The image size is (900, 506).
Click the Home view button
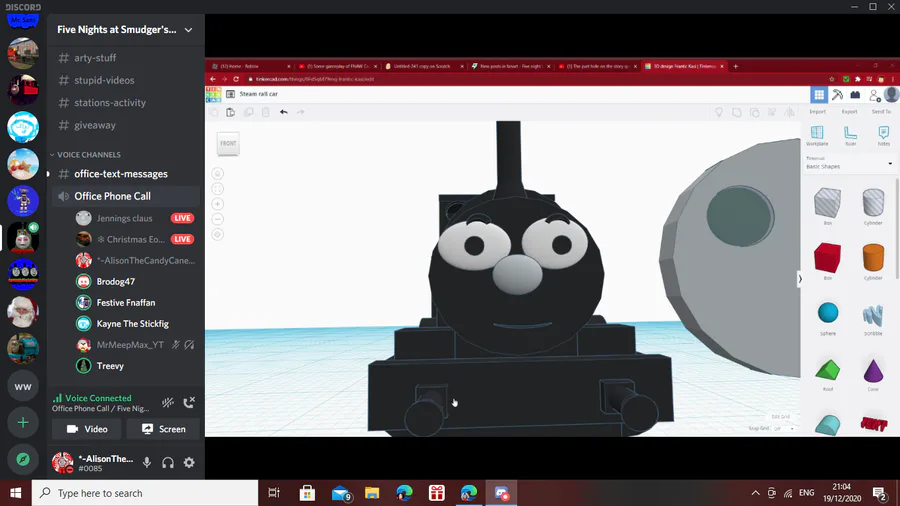point(218,173)
